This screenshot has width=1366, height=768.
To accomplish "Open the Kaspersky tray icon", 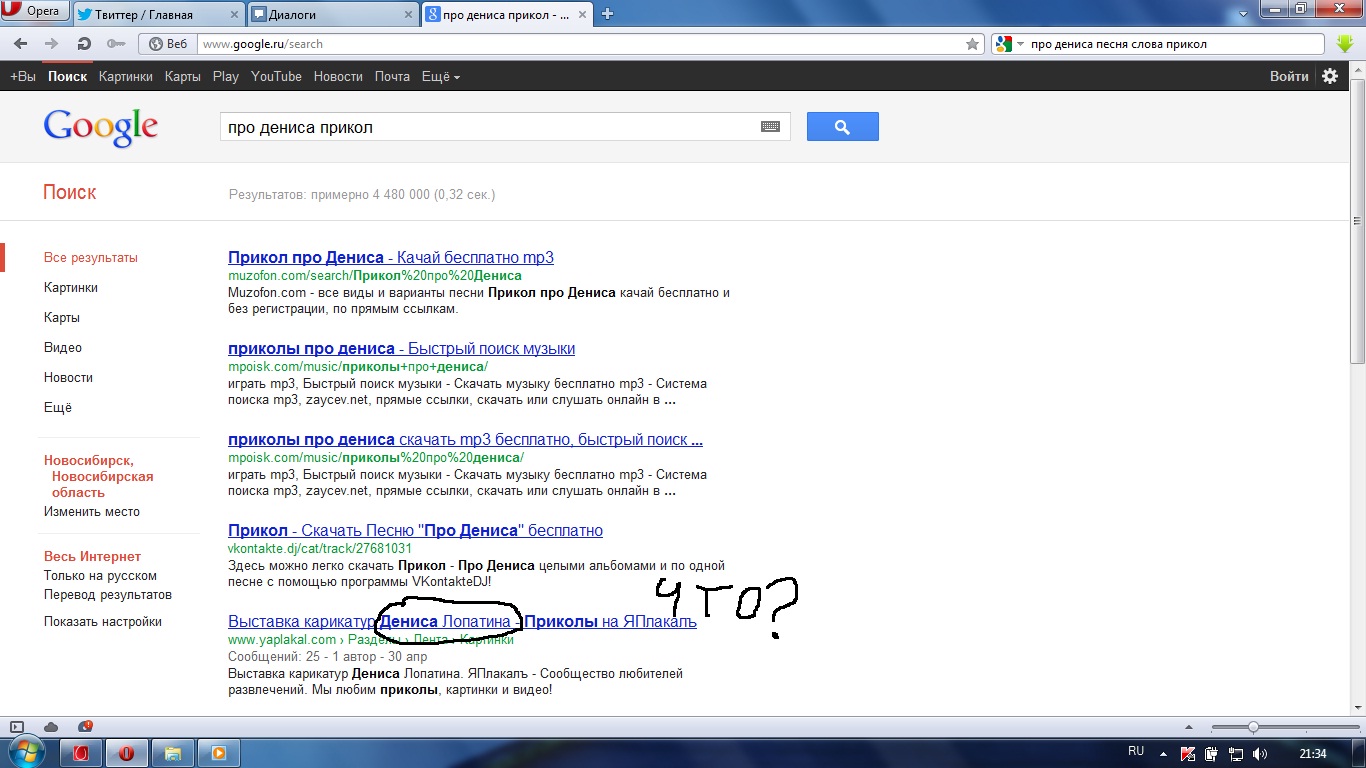I will [1187, 753].
